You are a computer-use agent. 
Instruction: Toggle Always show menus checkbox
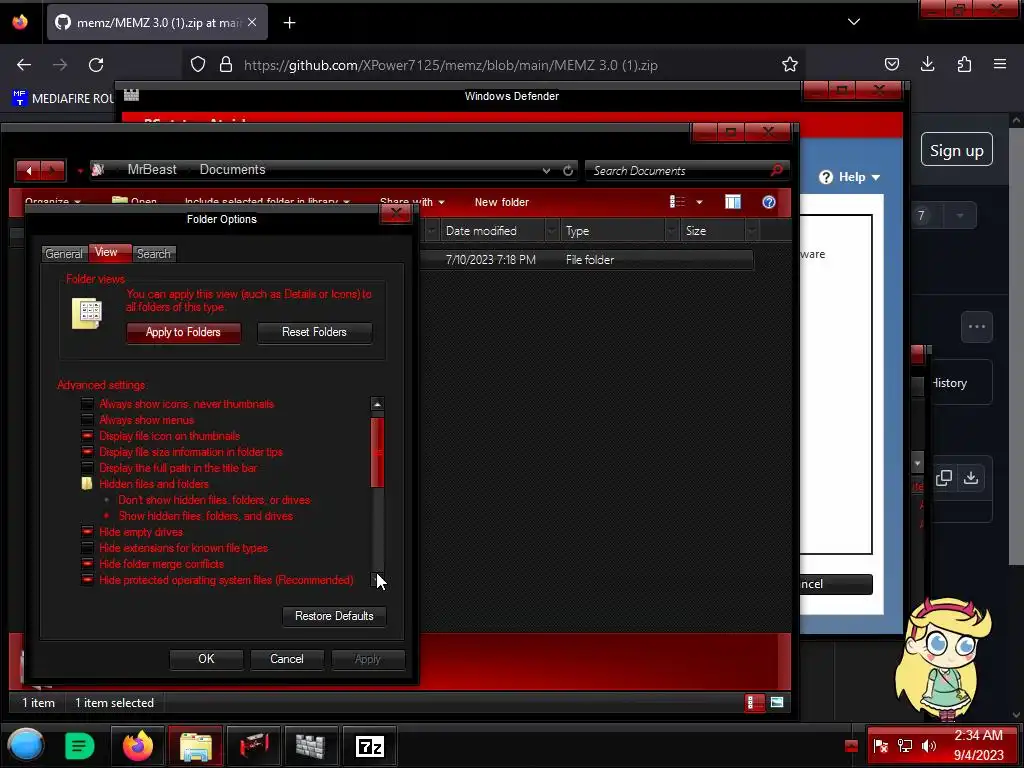(87, 420)
